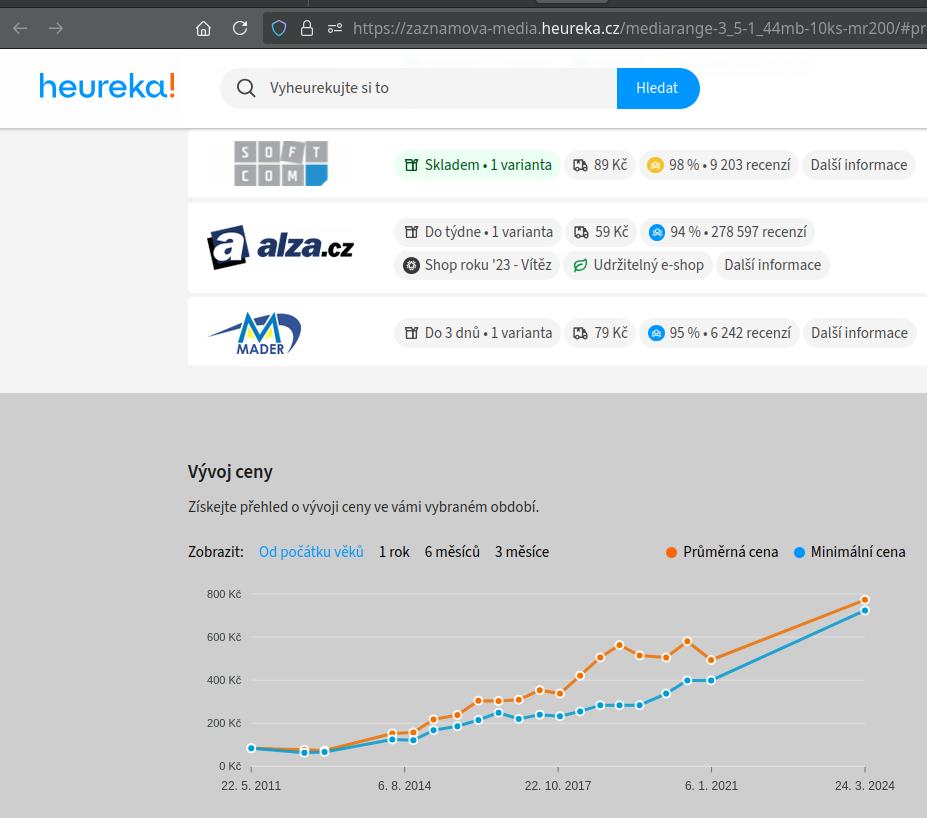Select the 1 rok time range
The height and width of the screenshot is (818, 927).
coord(394,552)
